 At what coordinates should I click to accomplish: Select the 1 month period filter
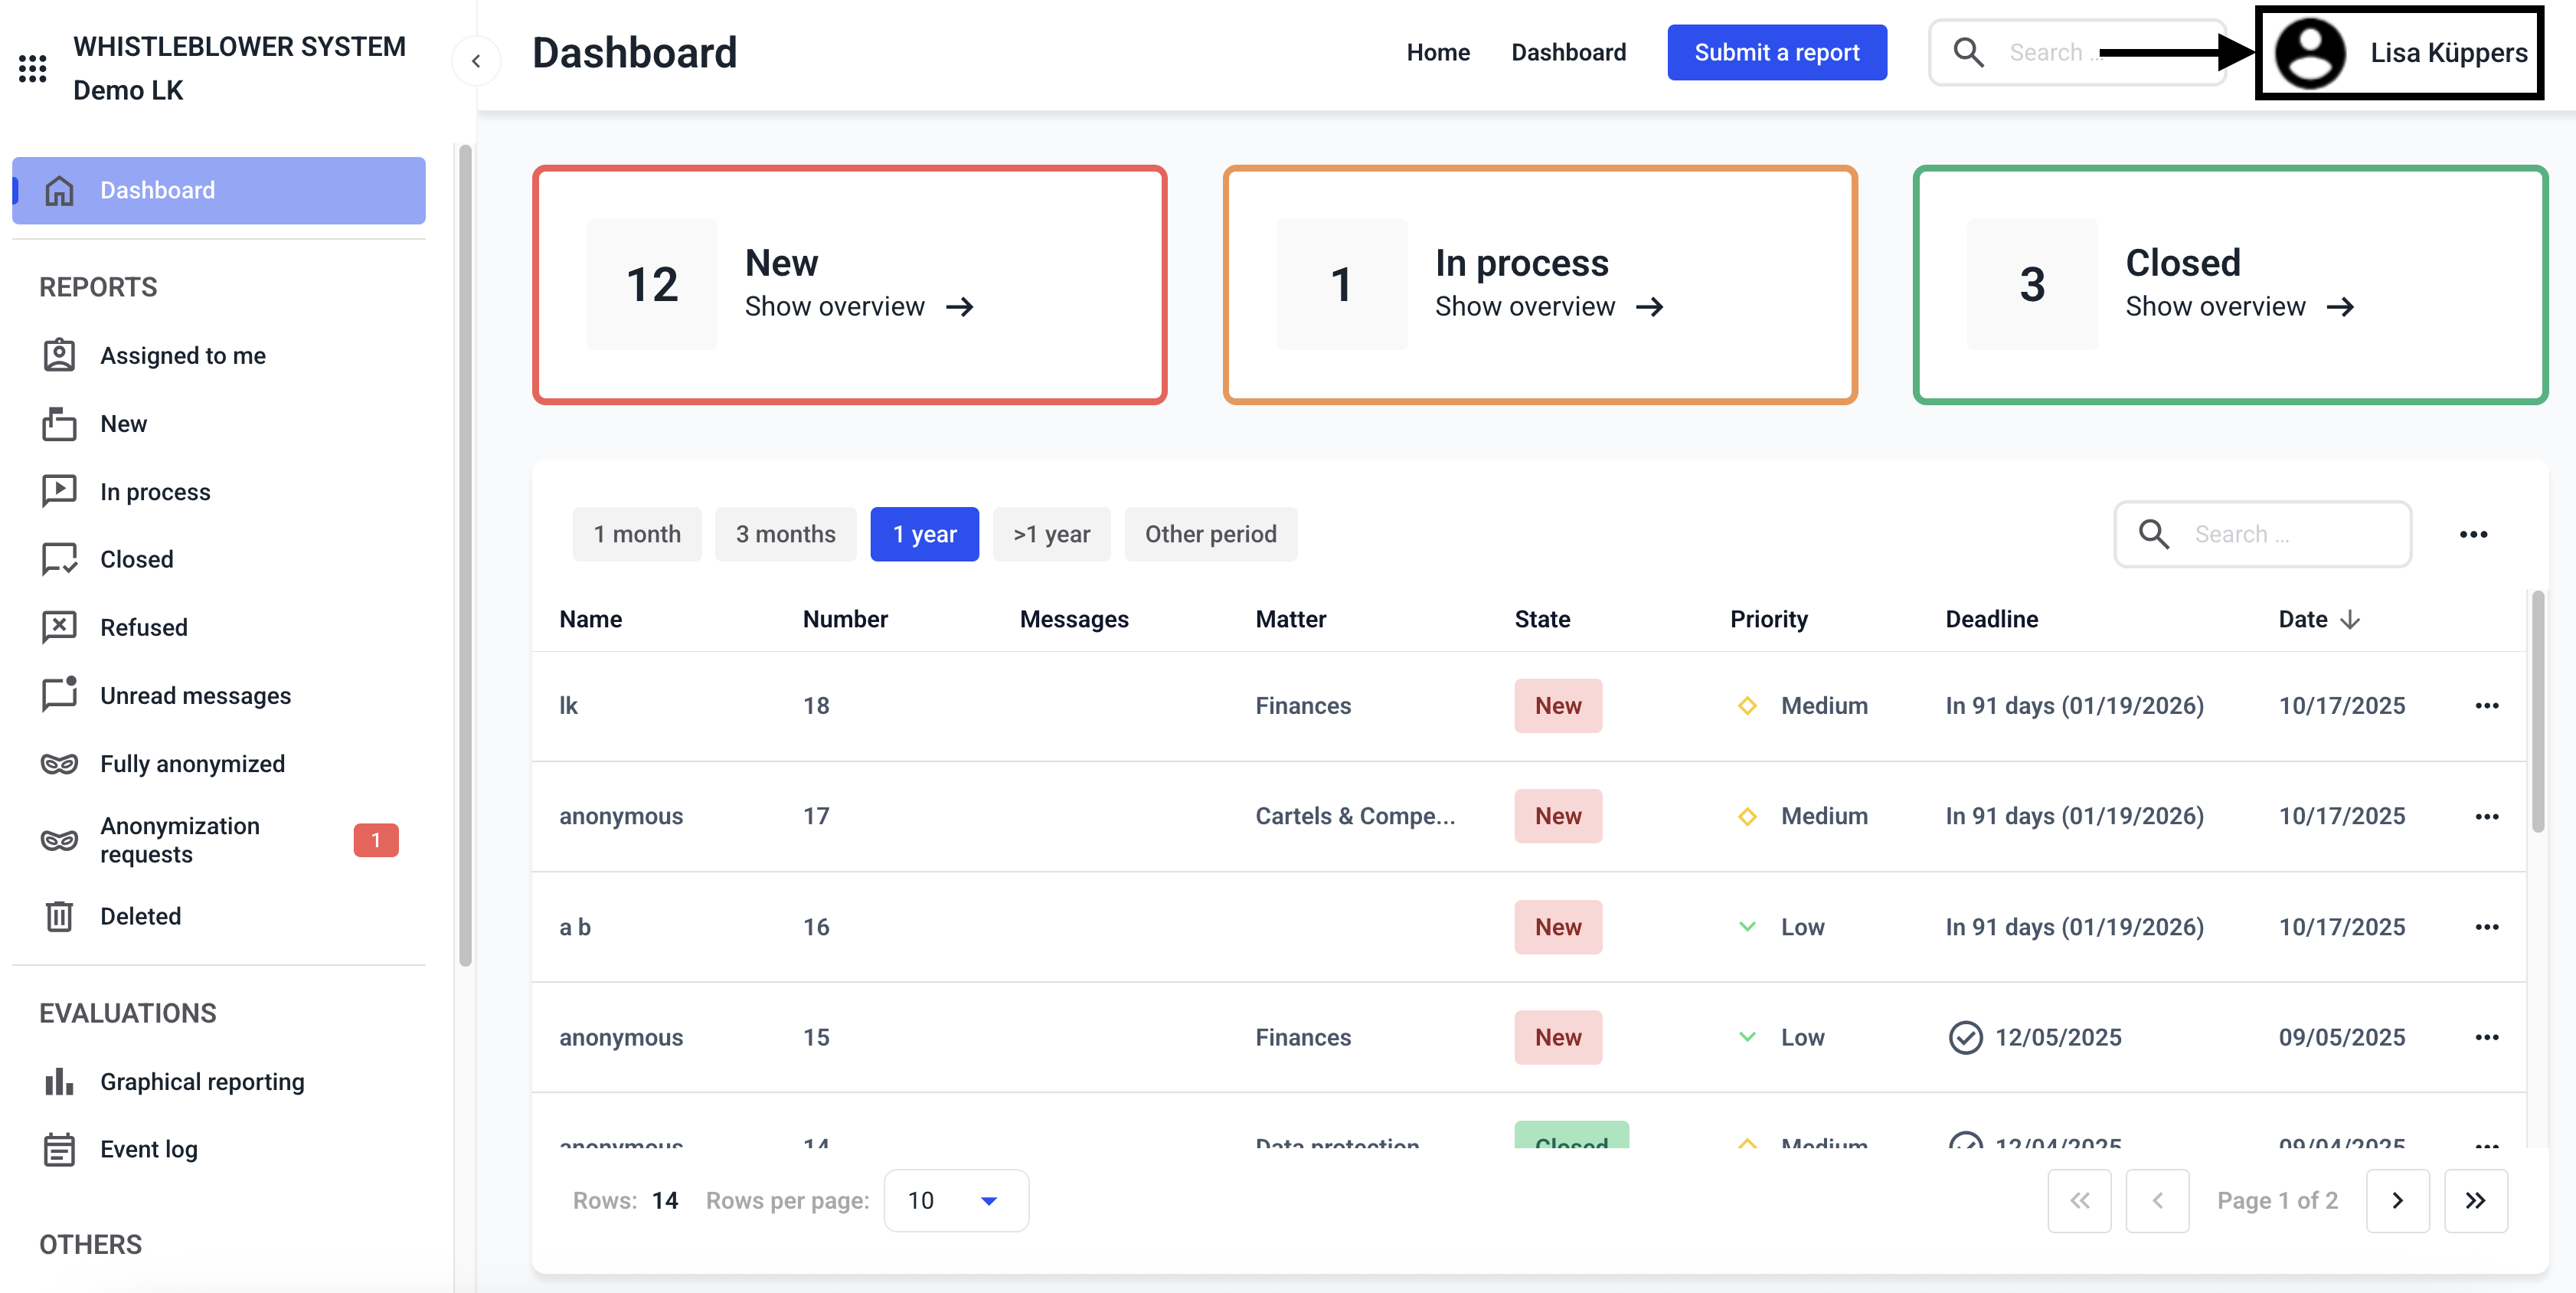pyautogui.click(x=637, y=534)
